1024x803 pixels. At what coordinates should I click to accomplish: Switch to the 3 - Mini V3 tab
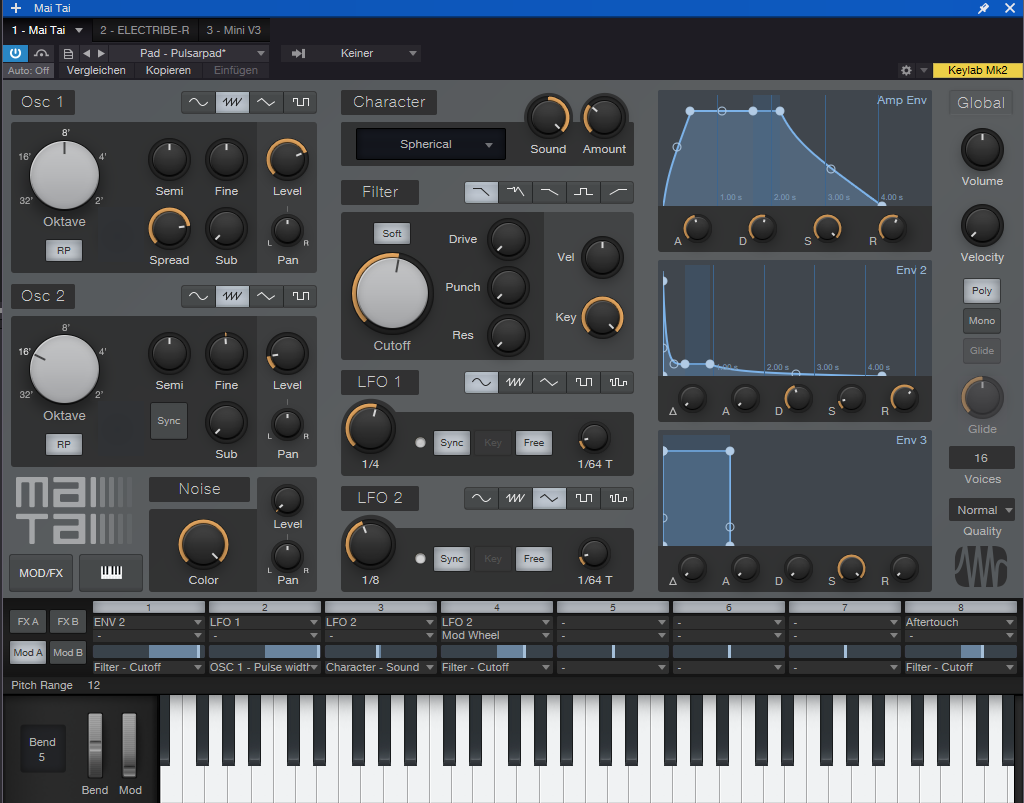pyautogui.click(x=233, y=30)
